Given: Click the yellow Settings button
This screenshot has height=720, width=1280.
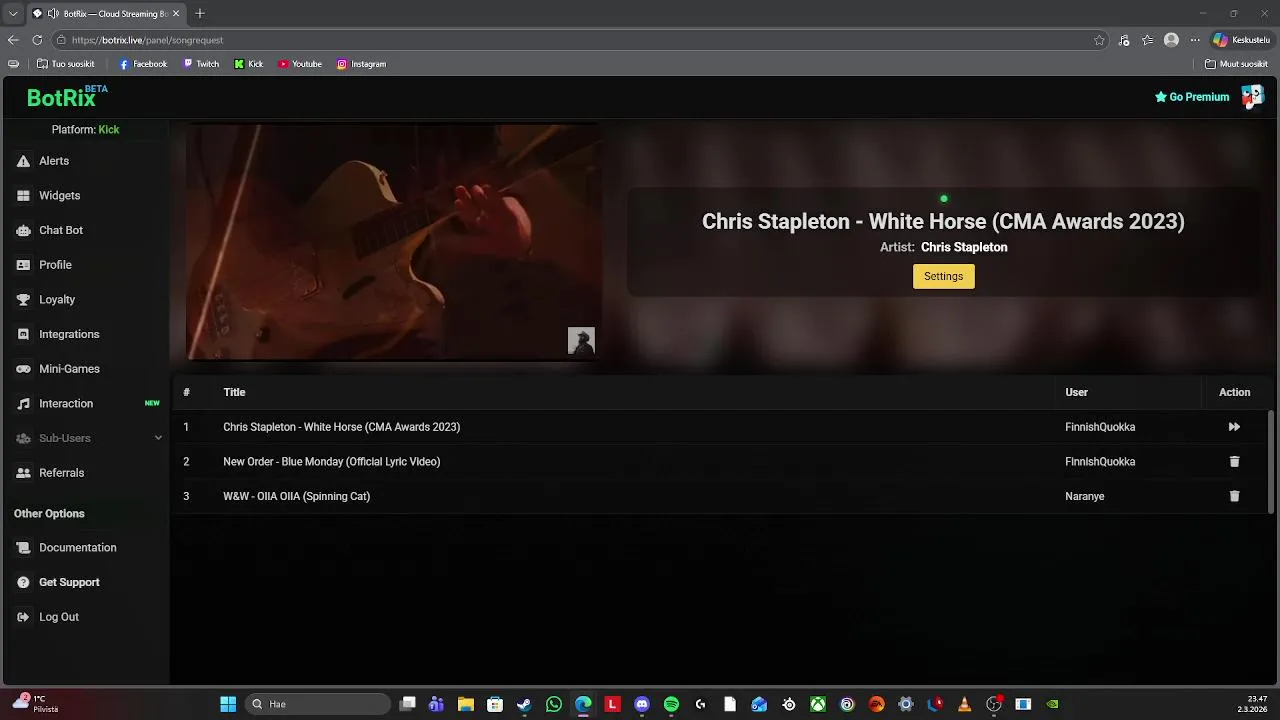Looking at the screenshot, I should coord(943,276).
